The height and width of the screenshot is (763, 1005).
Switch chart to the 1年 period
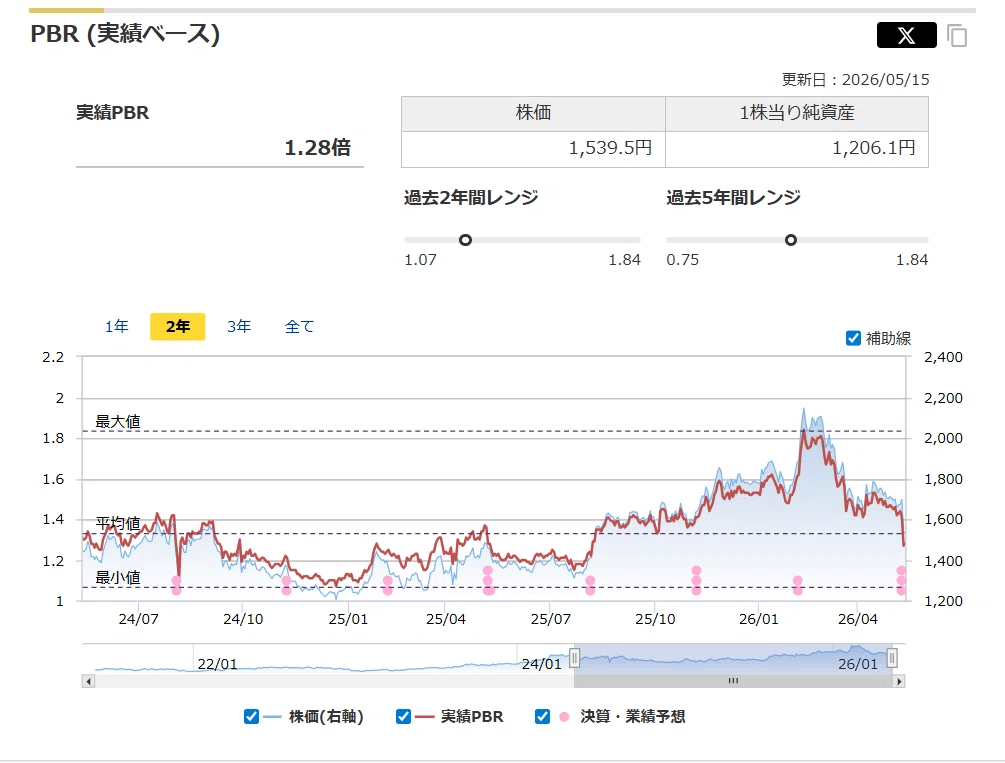tap(117, 326)
